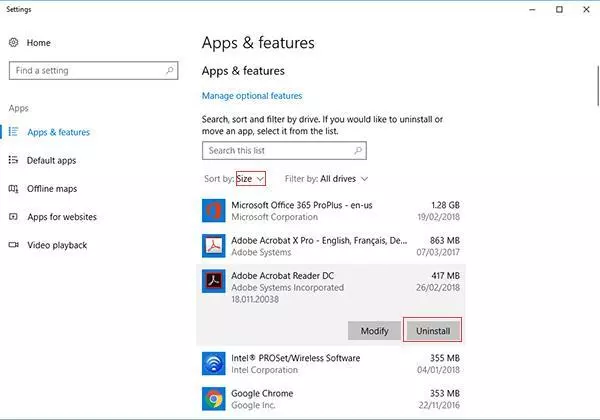The image size is (600, 420).
Task: Click the date 07/03/2017
Action: [x=438, y=252]
